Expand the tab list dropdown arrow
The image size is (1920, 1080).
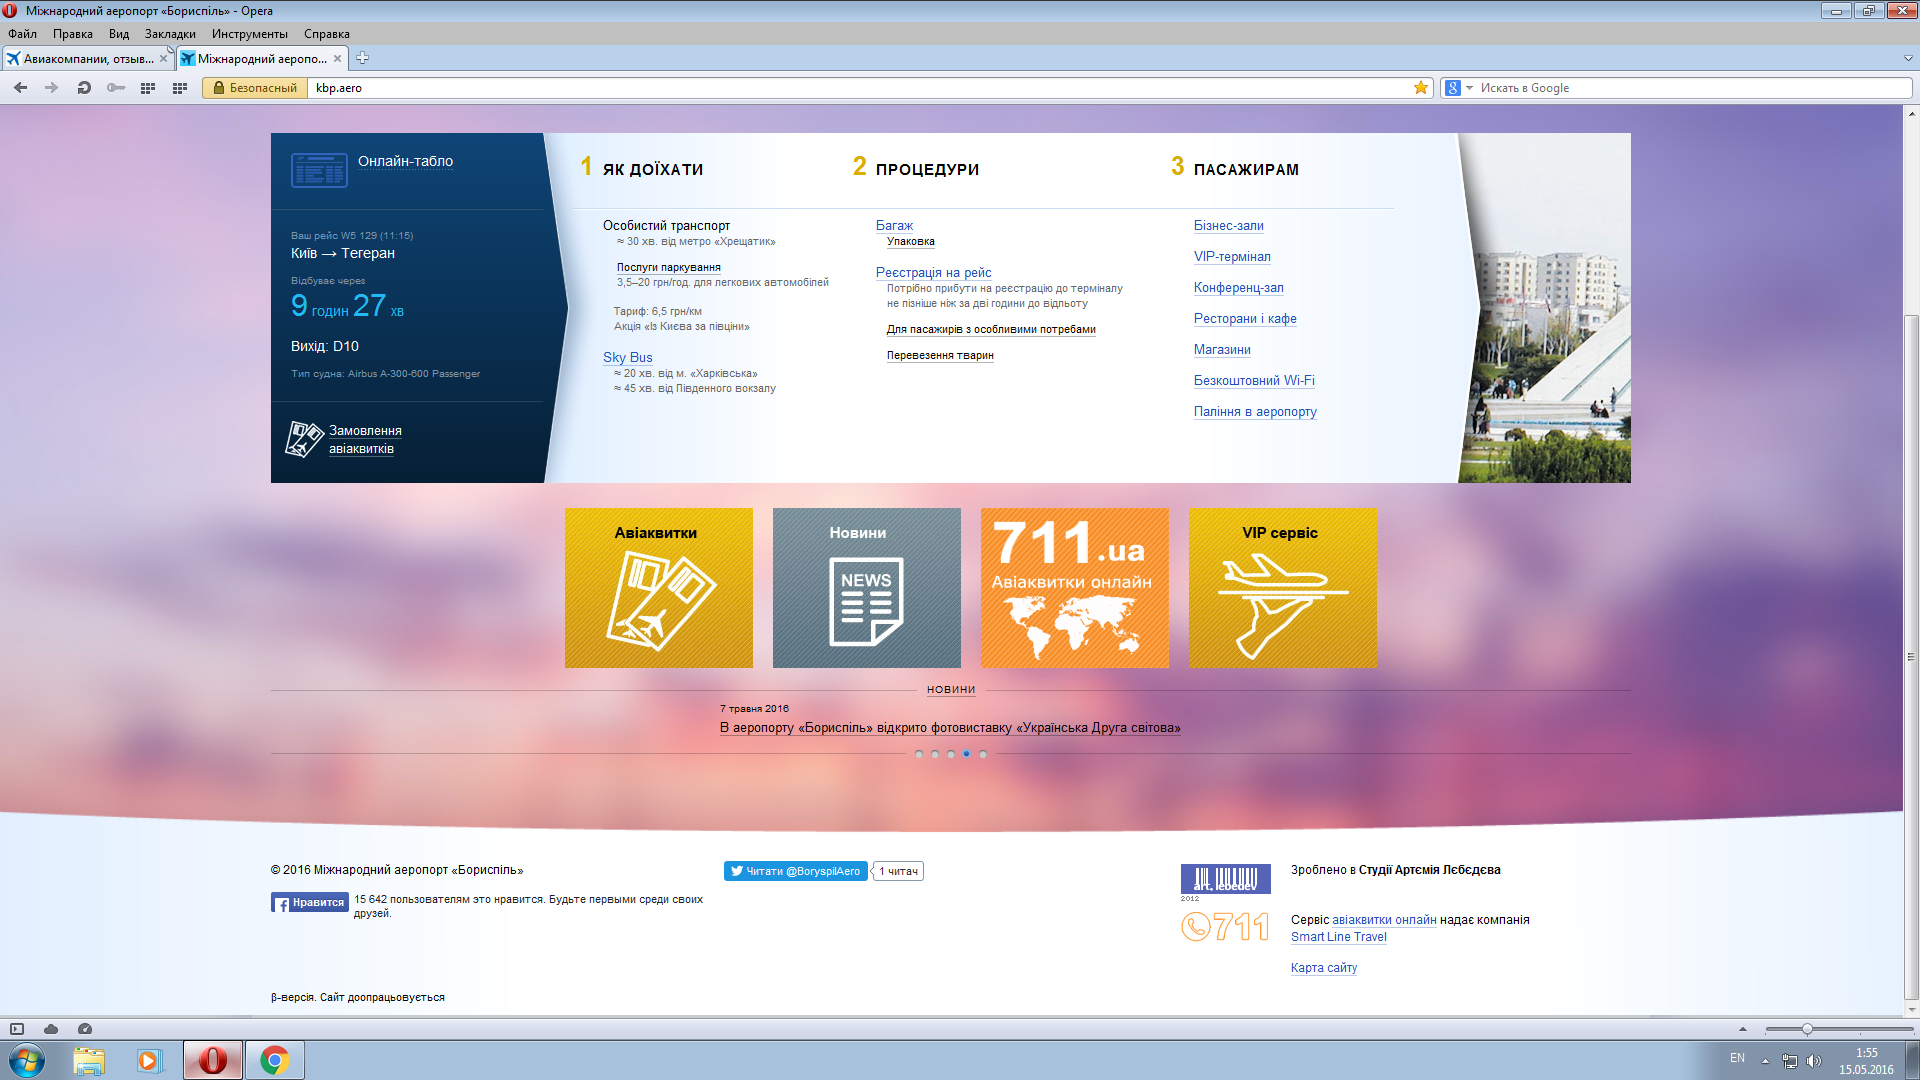(x=1907, y=59)
